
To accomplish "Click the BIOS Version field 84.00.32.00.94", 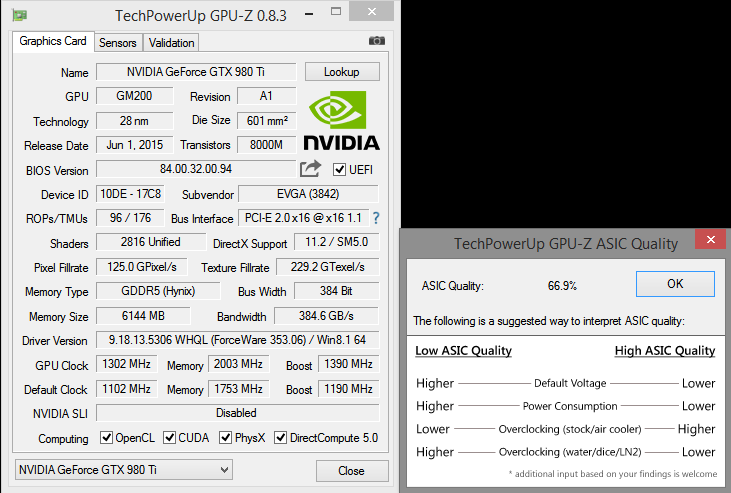I will (x=196, y=169).
